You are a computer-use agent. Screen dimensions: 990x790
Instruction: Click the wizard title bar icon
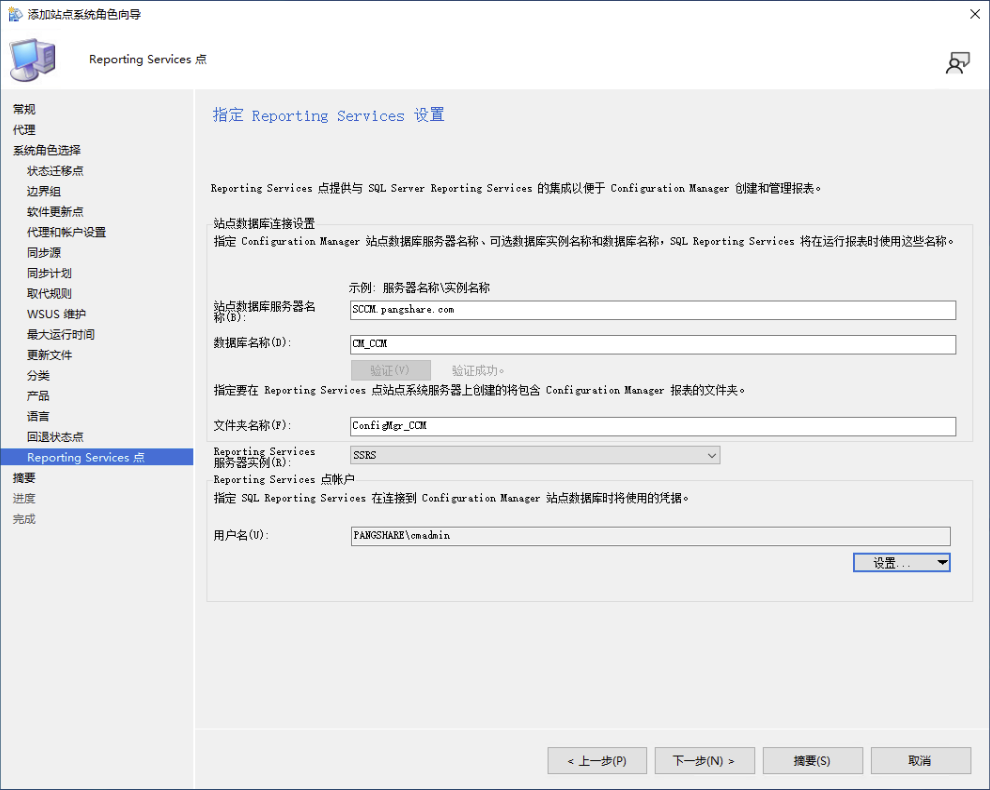click(x=15, y=14)
